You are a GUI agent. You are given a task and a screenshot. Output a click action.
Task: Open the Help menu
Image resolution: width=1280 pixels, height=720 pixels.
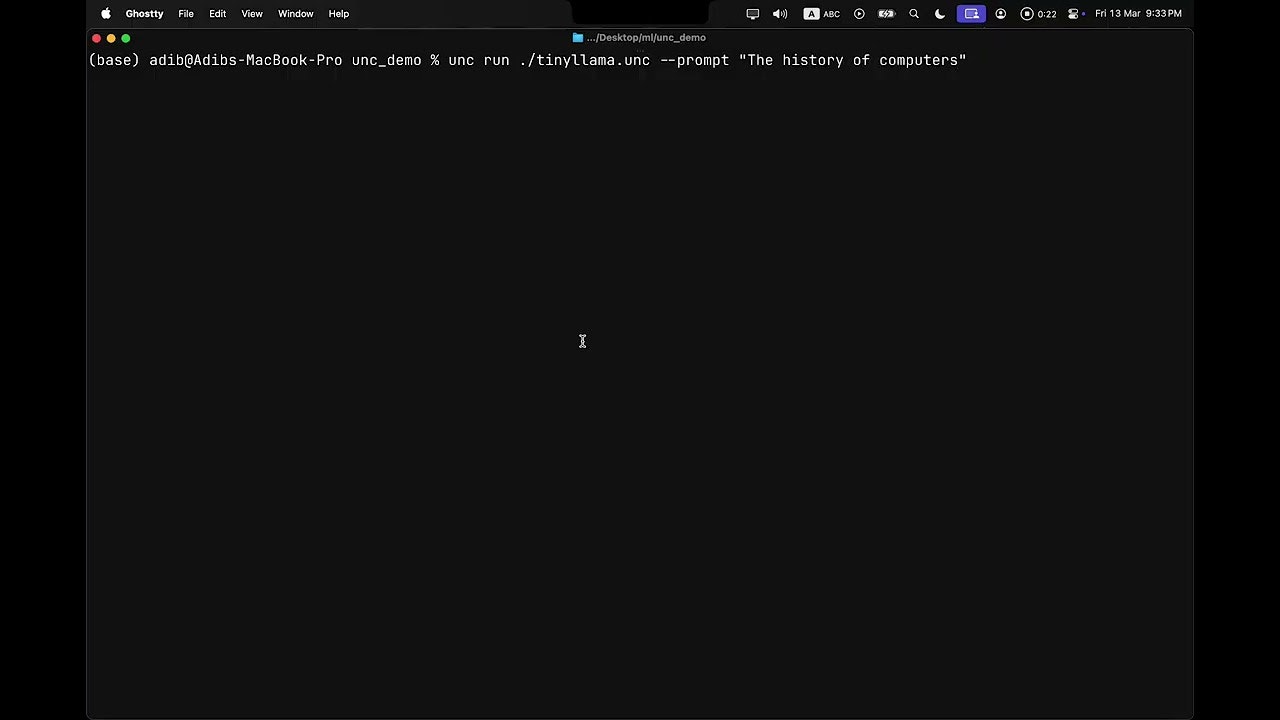pyautogui.click(x=339, y=14)
